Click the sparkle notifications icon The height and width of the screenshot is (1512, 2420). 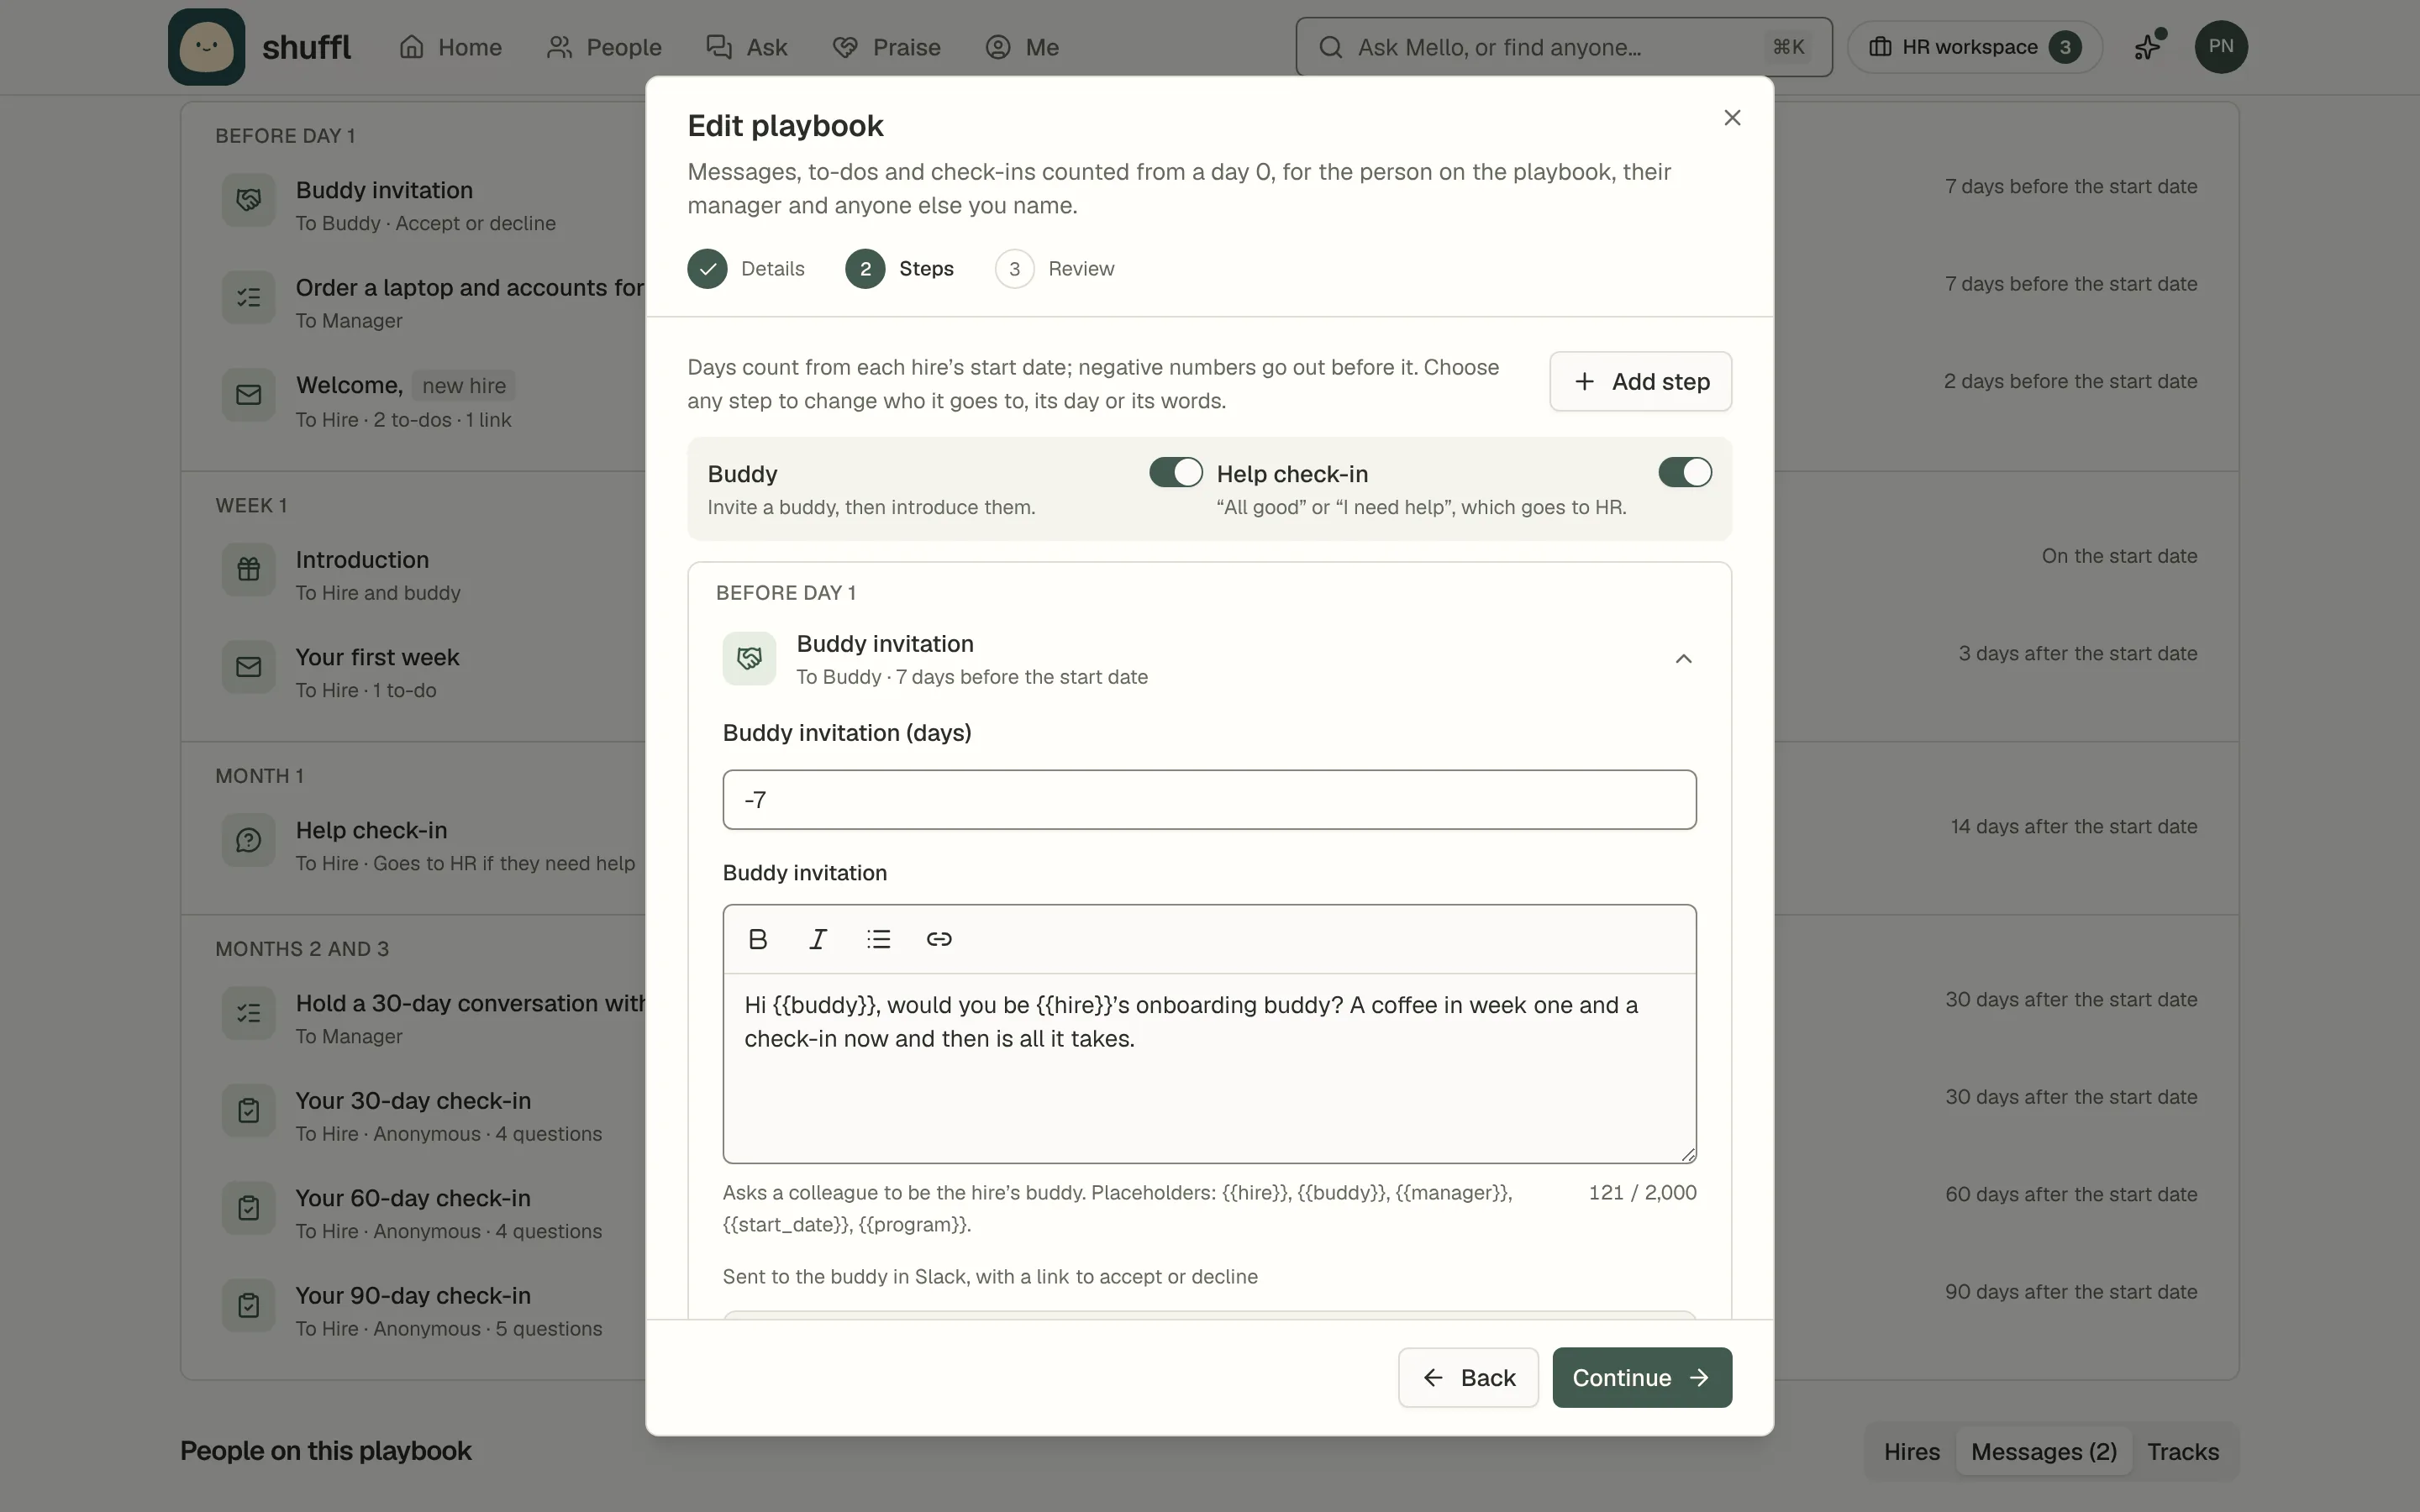click(2148, 47)
